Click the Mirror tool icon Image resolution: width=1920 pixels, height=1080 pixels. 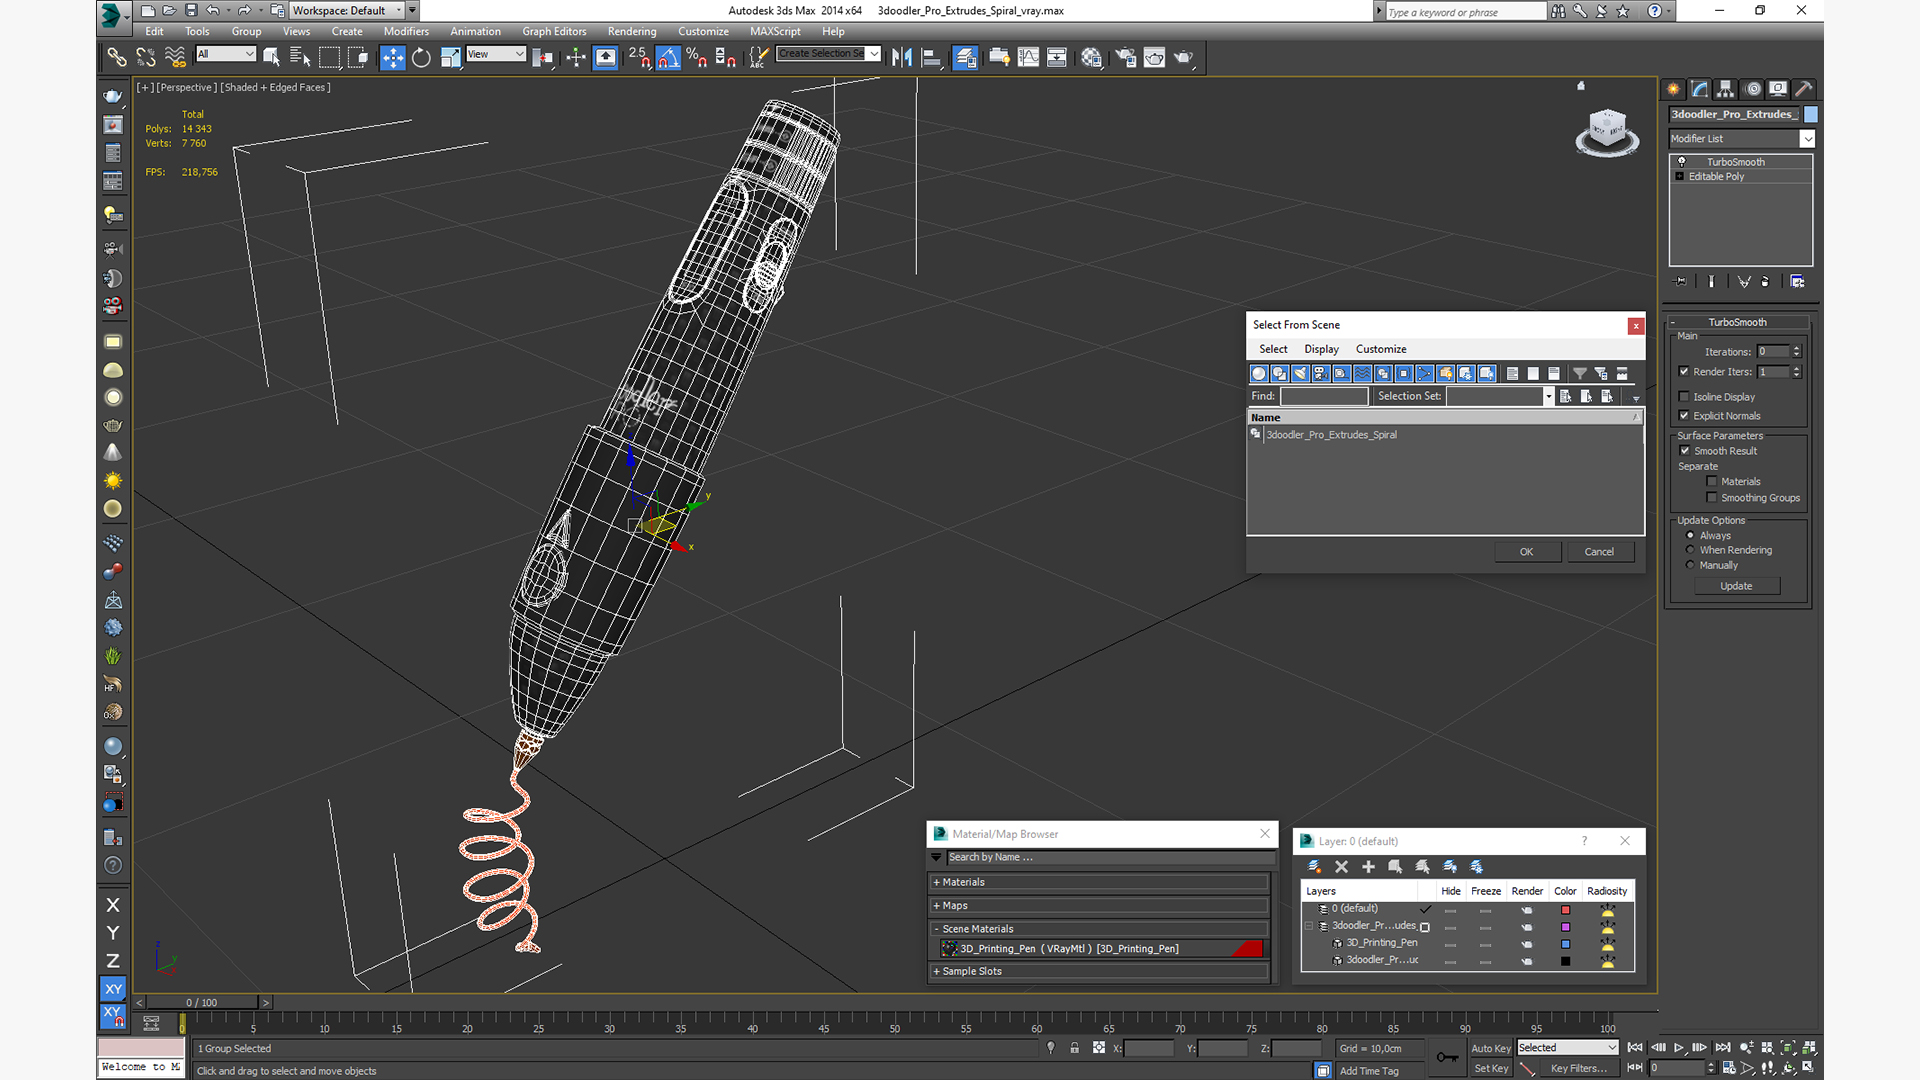point(902,58)
